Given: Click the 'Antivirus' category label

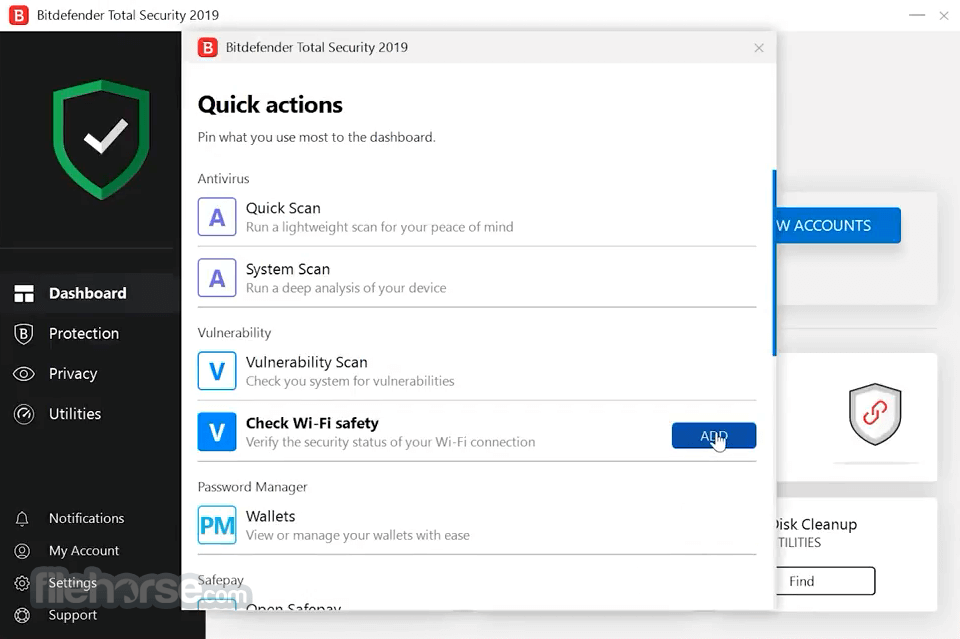Looking at the screenshot, I should [223, 179].
